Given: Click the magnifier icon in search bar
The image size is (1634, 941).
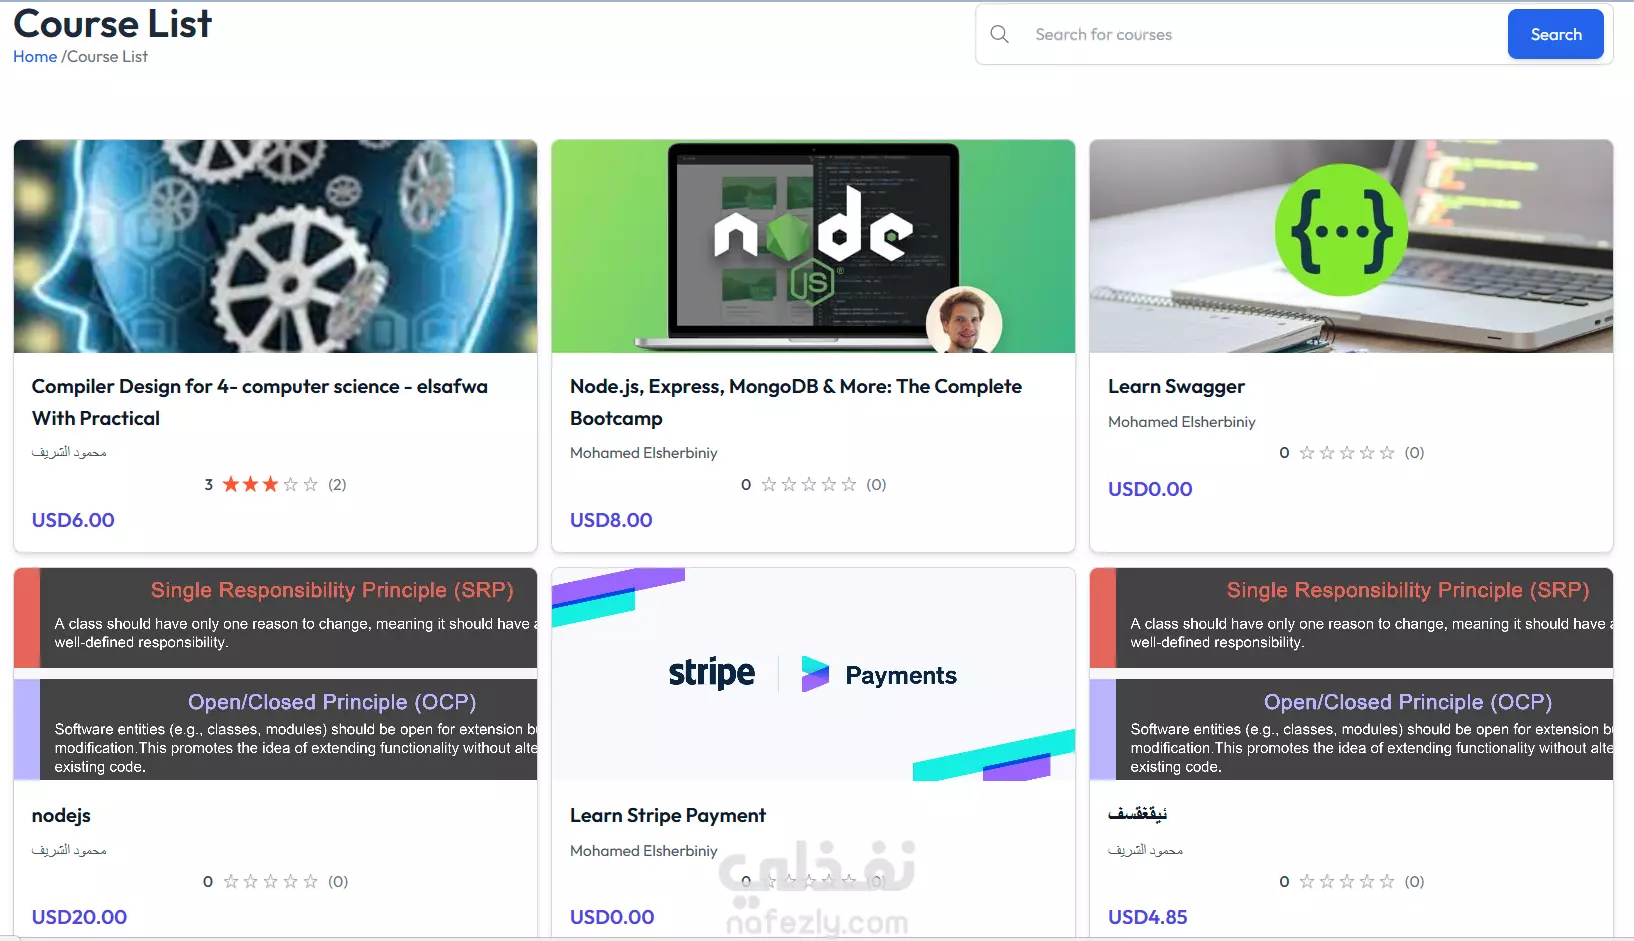Looking at the screenshot, I should coord(999,34).
